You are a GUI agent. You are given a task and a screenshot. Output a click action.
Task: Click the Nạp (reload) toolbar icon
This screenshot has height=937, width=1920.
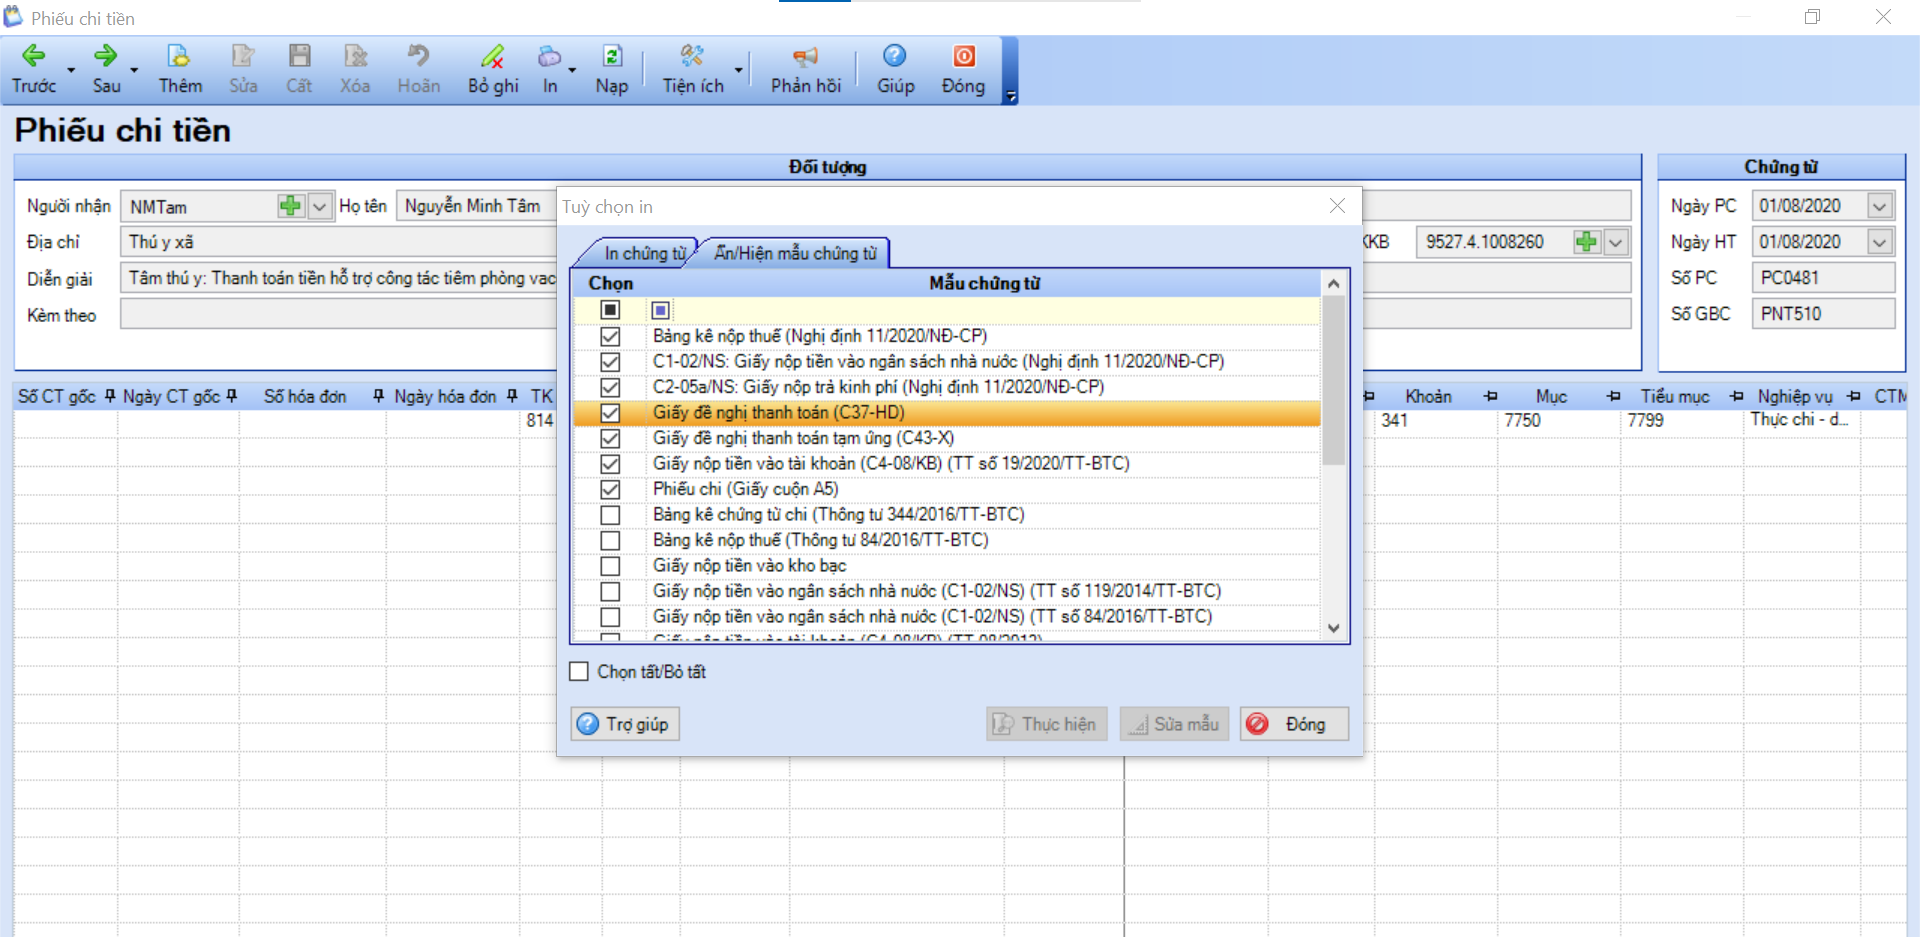coord(612,56)
